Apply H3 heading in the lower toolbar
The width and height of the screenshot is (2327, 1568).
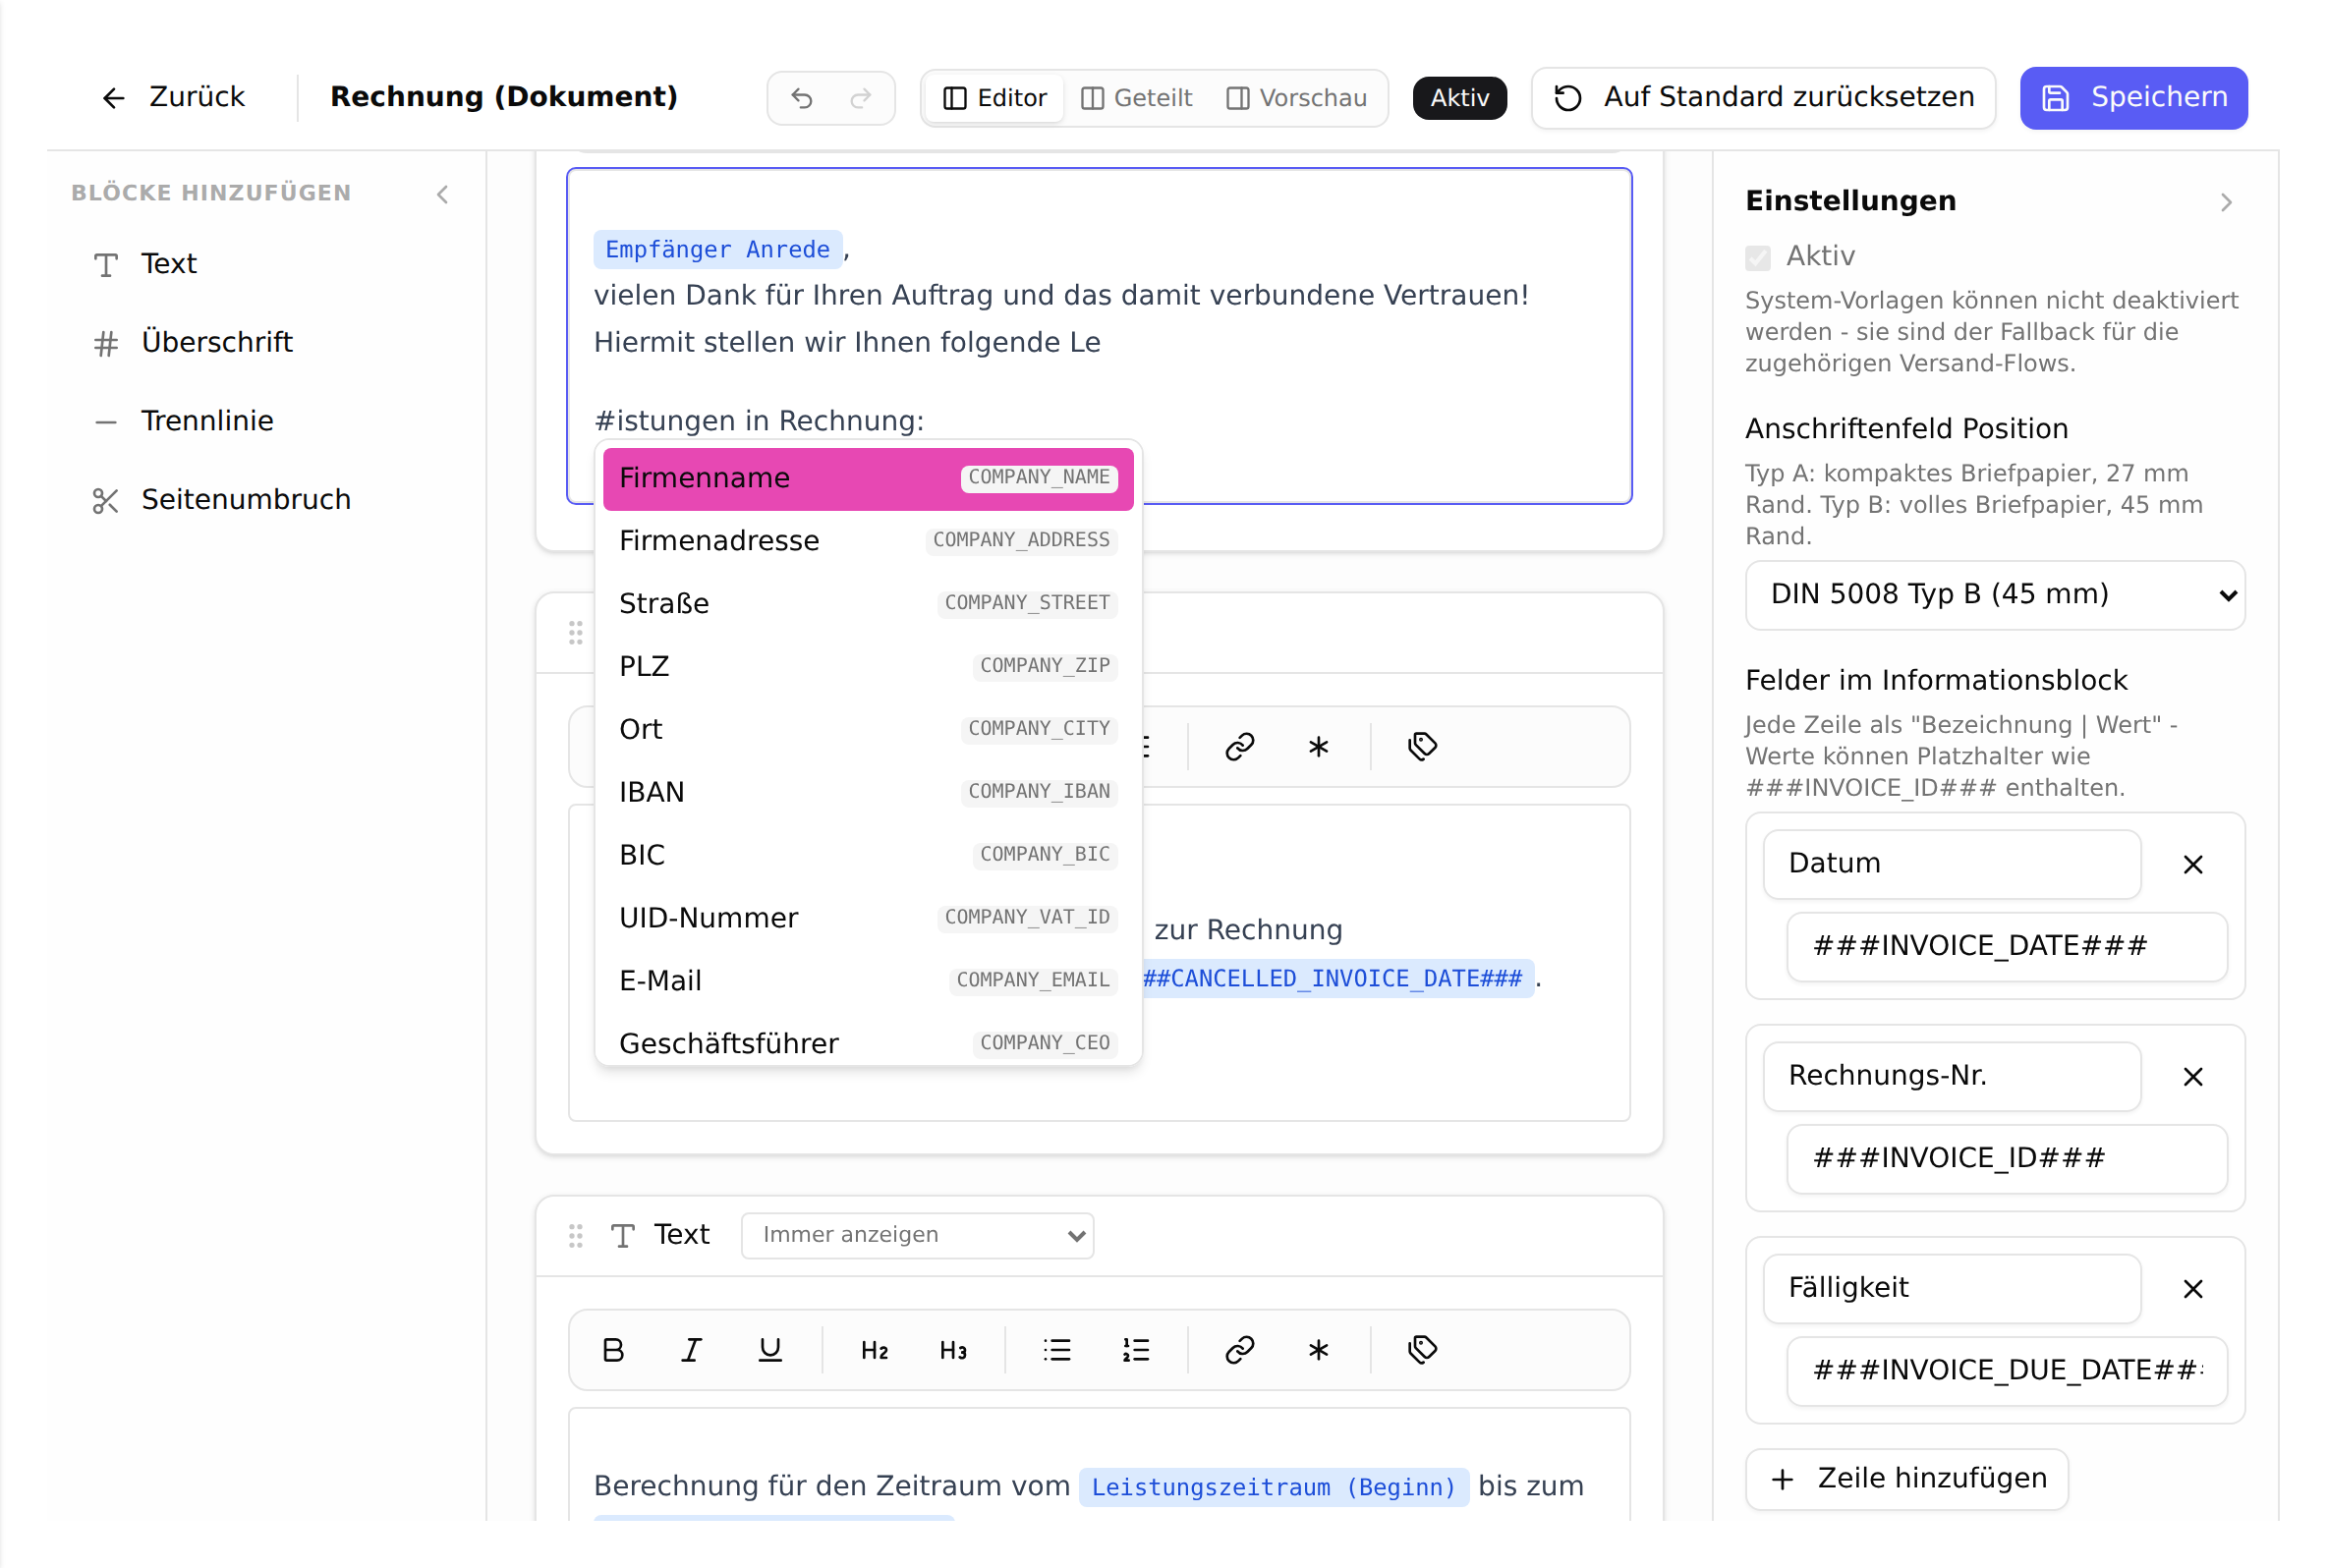(953, 1350)
